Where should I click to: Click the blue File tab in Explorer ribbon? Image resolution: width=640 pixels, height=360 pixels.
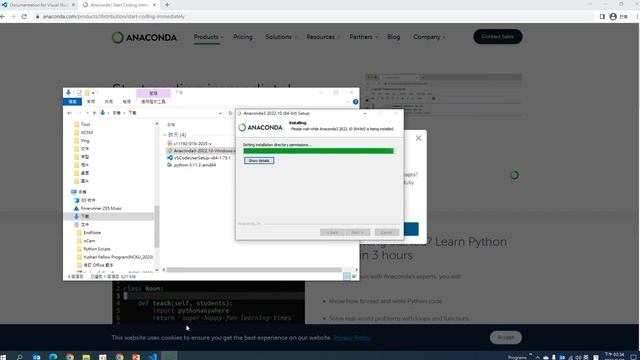click(x=72, y=102)
